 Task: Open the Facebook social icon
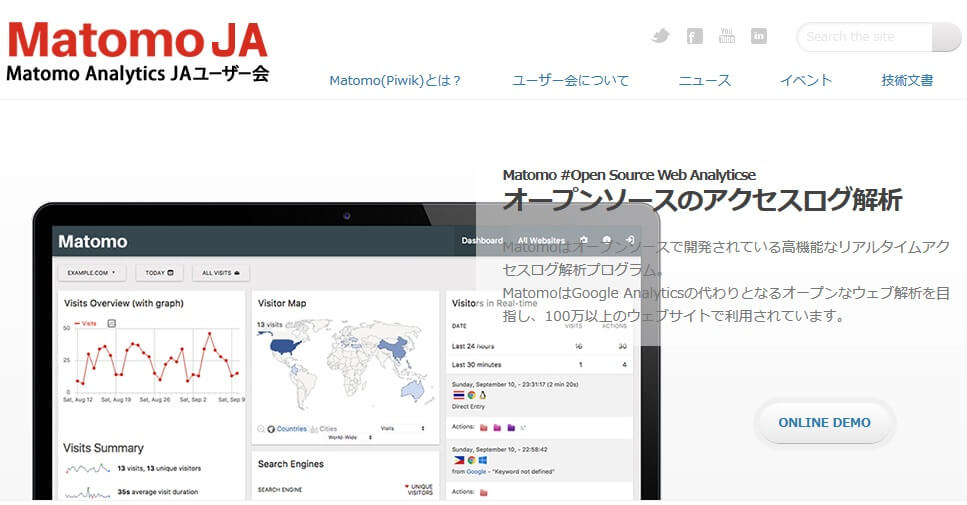point(694,36)
